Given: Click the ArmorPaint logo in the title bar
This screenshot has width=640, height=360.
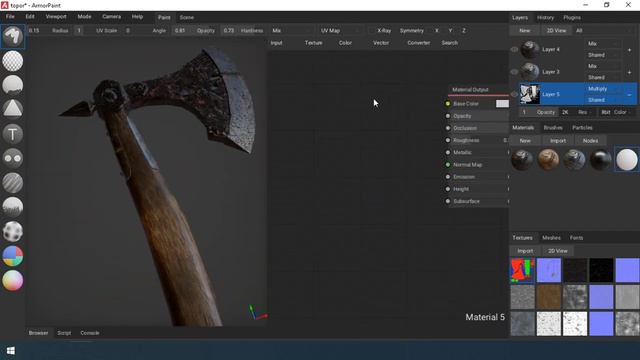Looking at the screenshot, I should coord(4,5).
